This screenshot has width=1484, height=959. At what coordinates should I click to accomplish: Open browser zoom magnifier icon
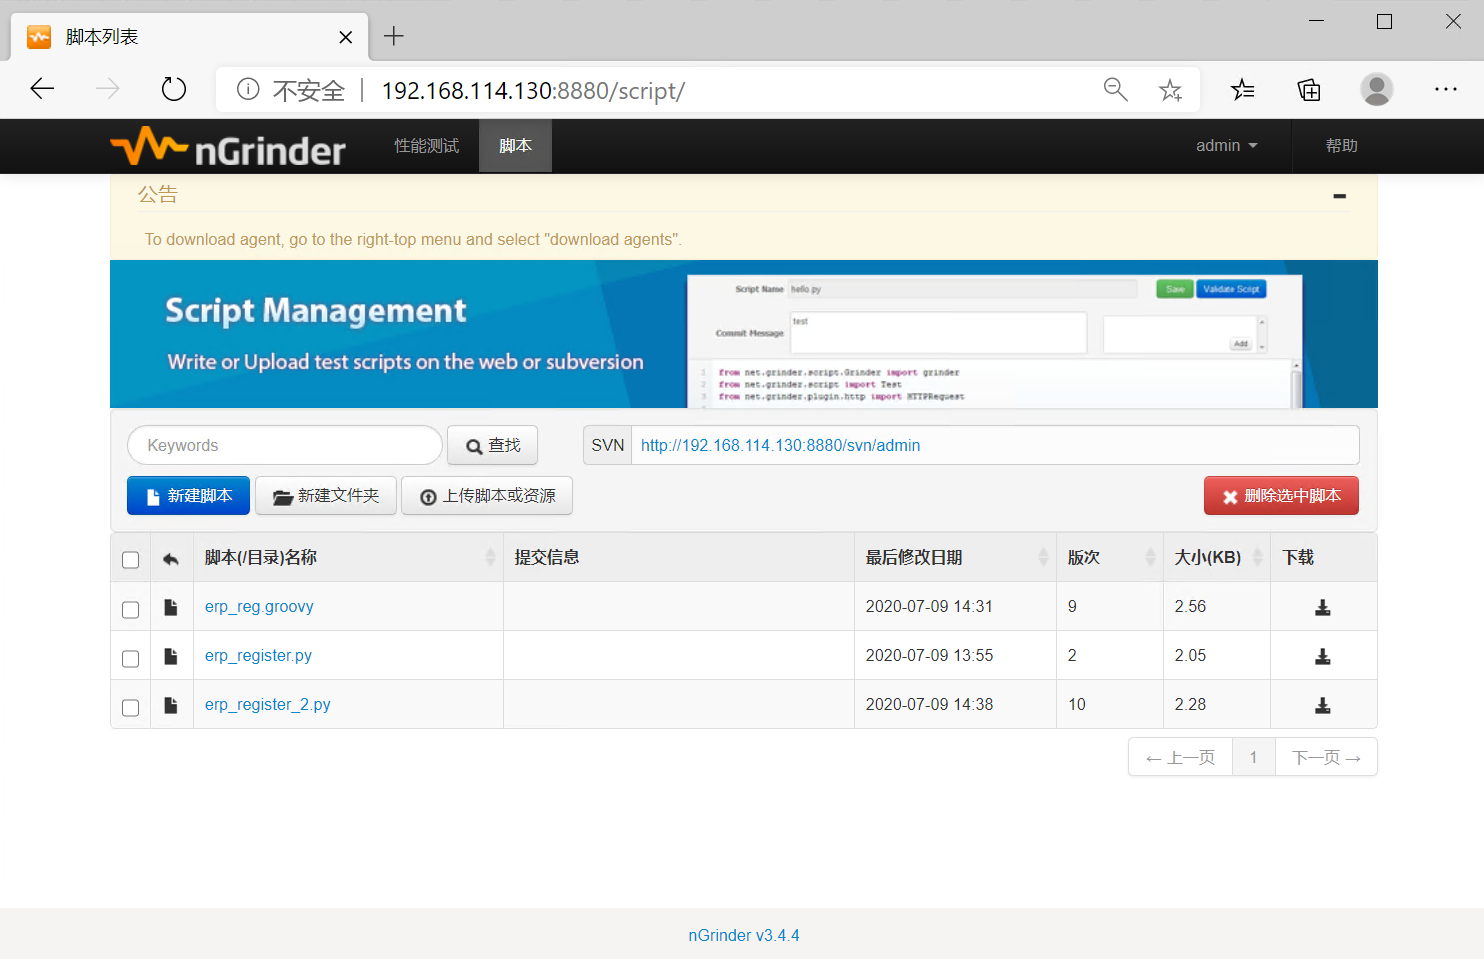(x=1115, y=90)
